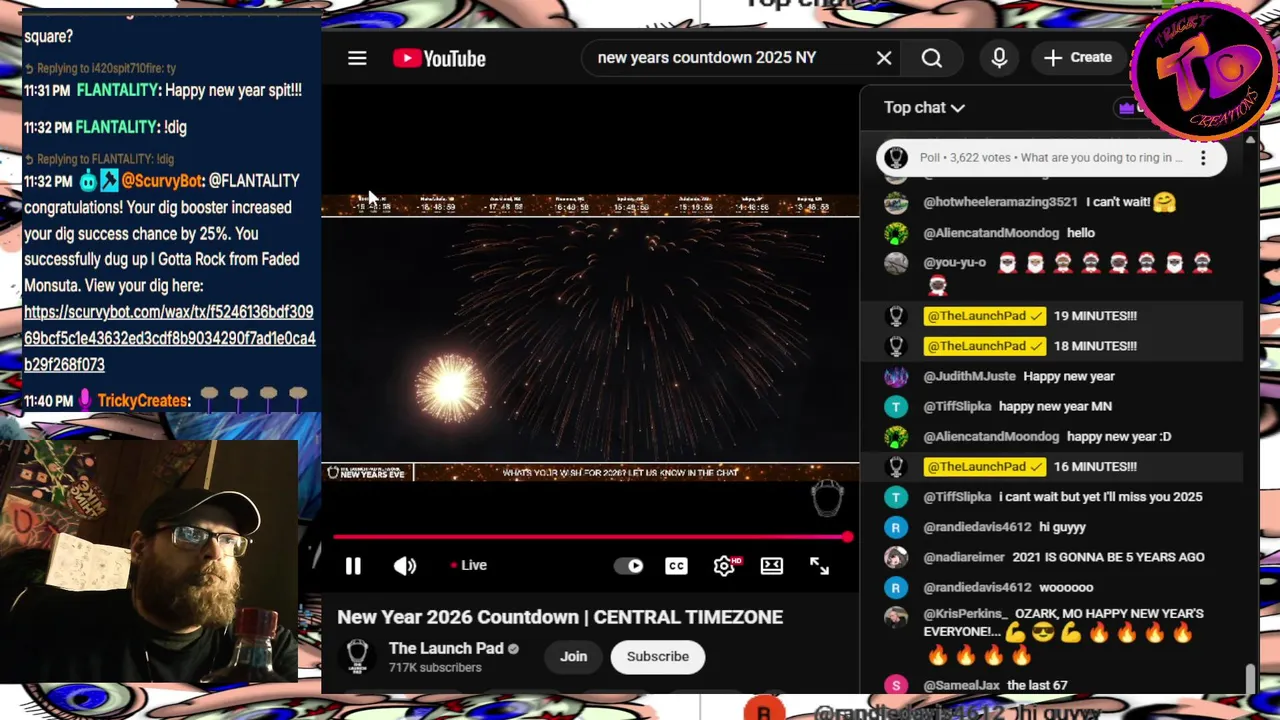Select FLANTALITY username on the !dig message
The height and width of the screenshot is (720, 1280).
point(116,127)
